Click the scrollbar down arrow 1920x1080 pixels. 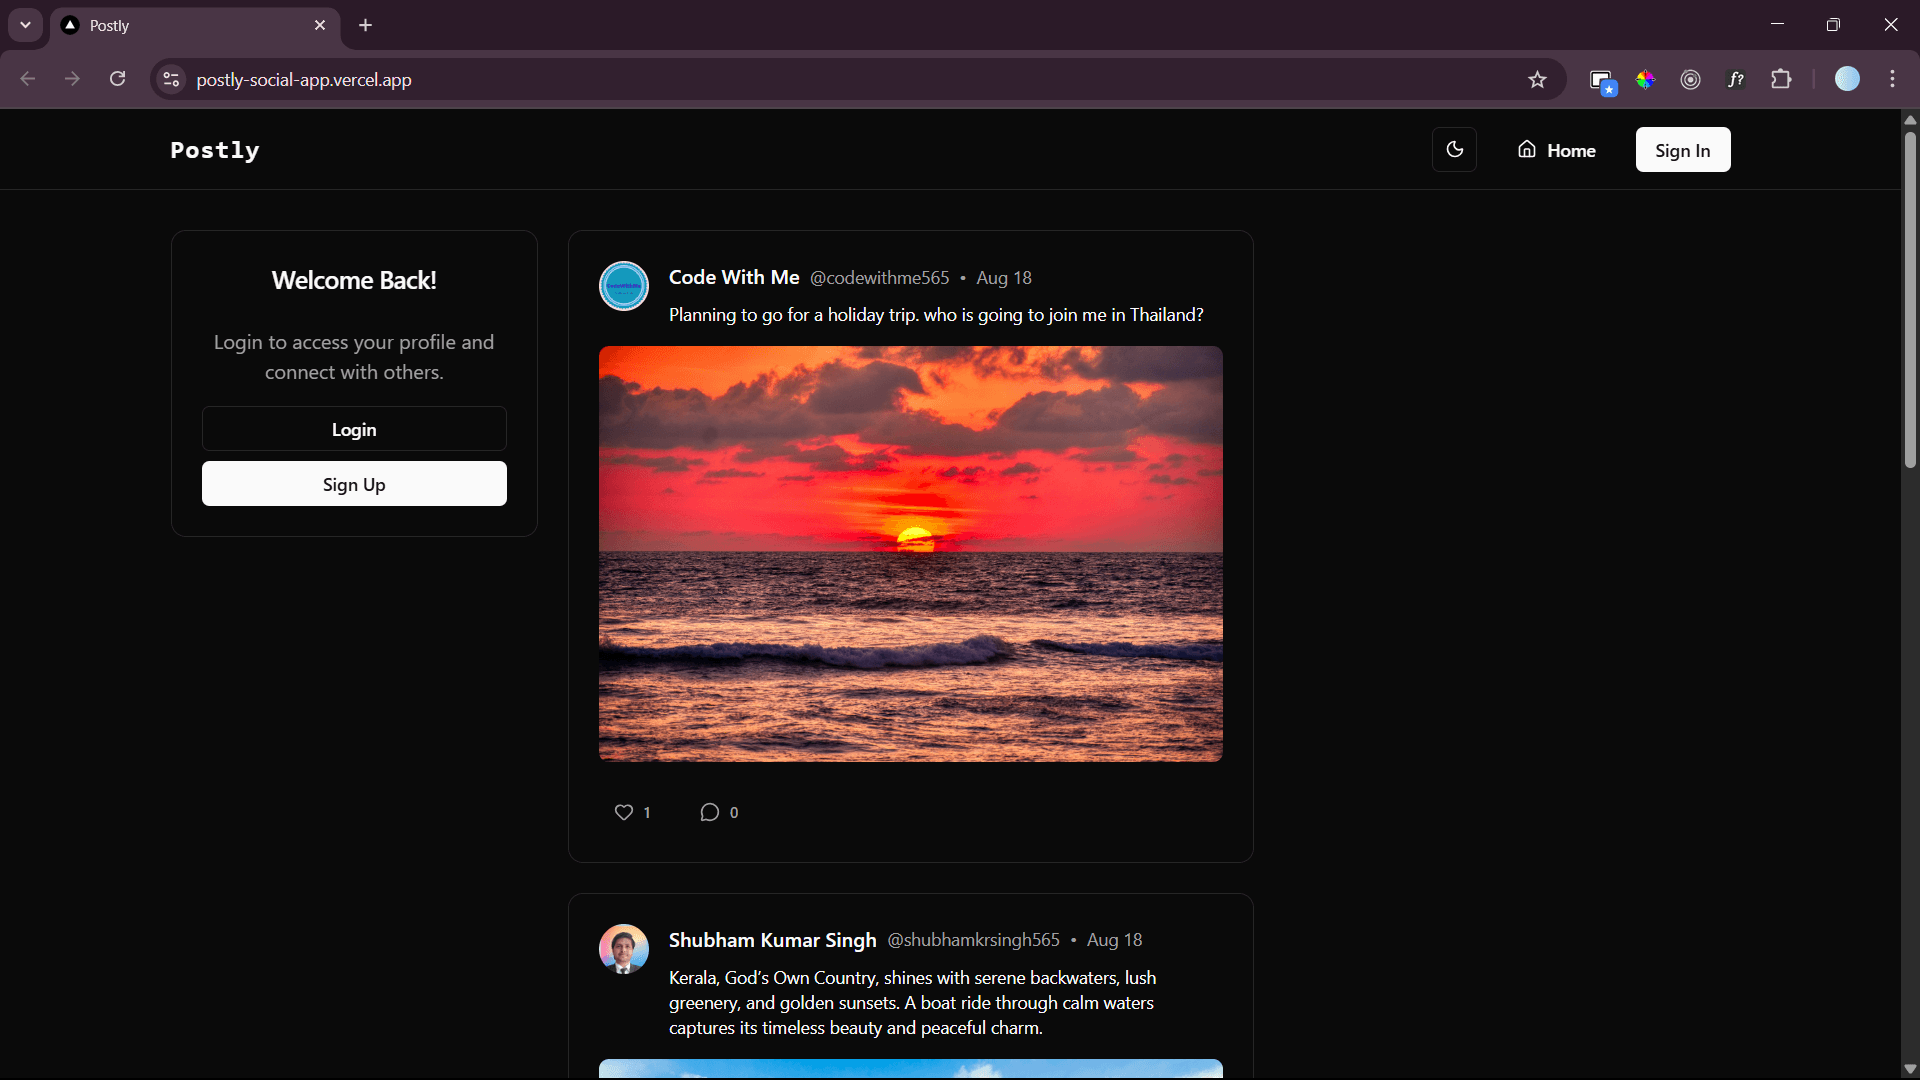click(1910, 1068)
